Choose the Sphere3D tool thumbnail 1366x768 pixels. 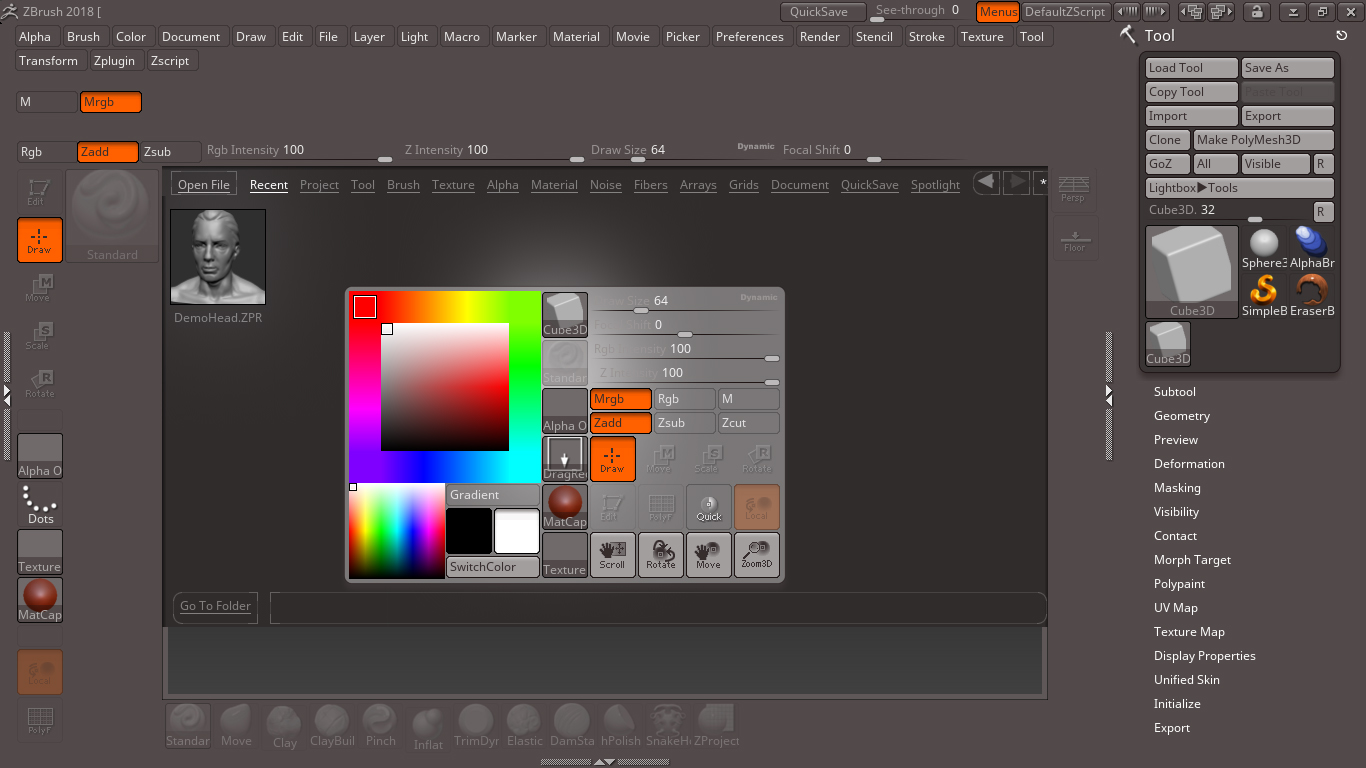(1264, 249)
